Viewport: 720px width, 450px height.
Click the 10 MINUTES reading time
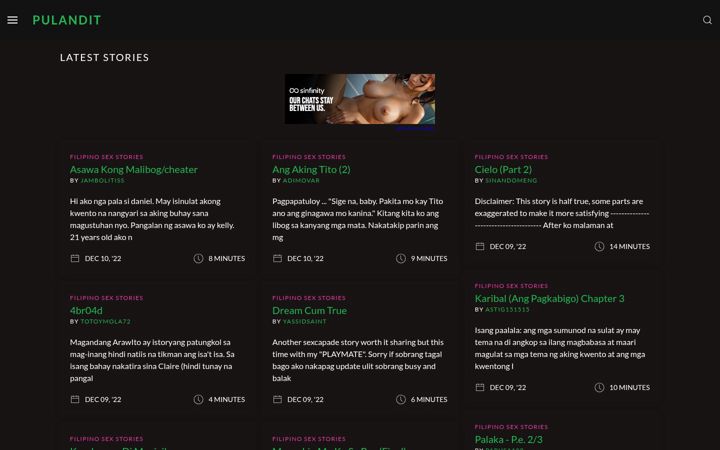tap(630, 388)
